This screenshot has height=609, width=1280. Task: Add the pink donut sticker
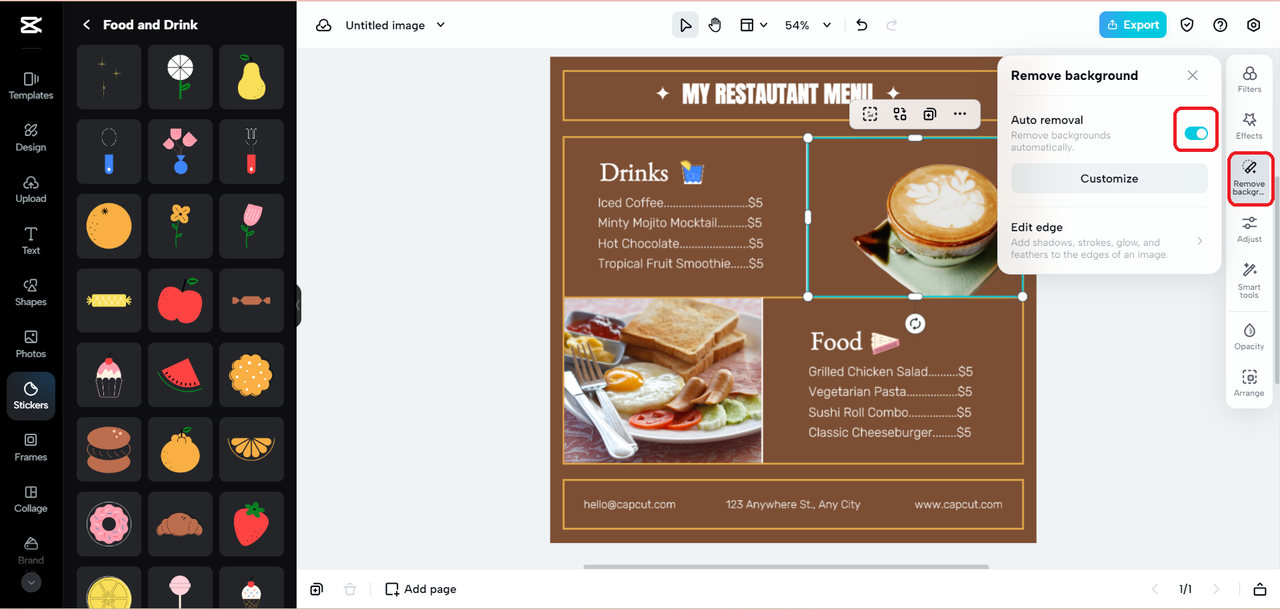(109, 523)
